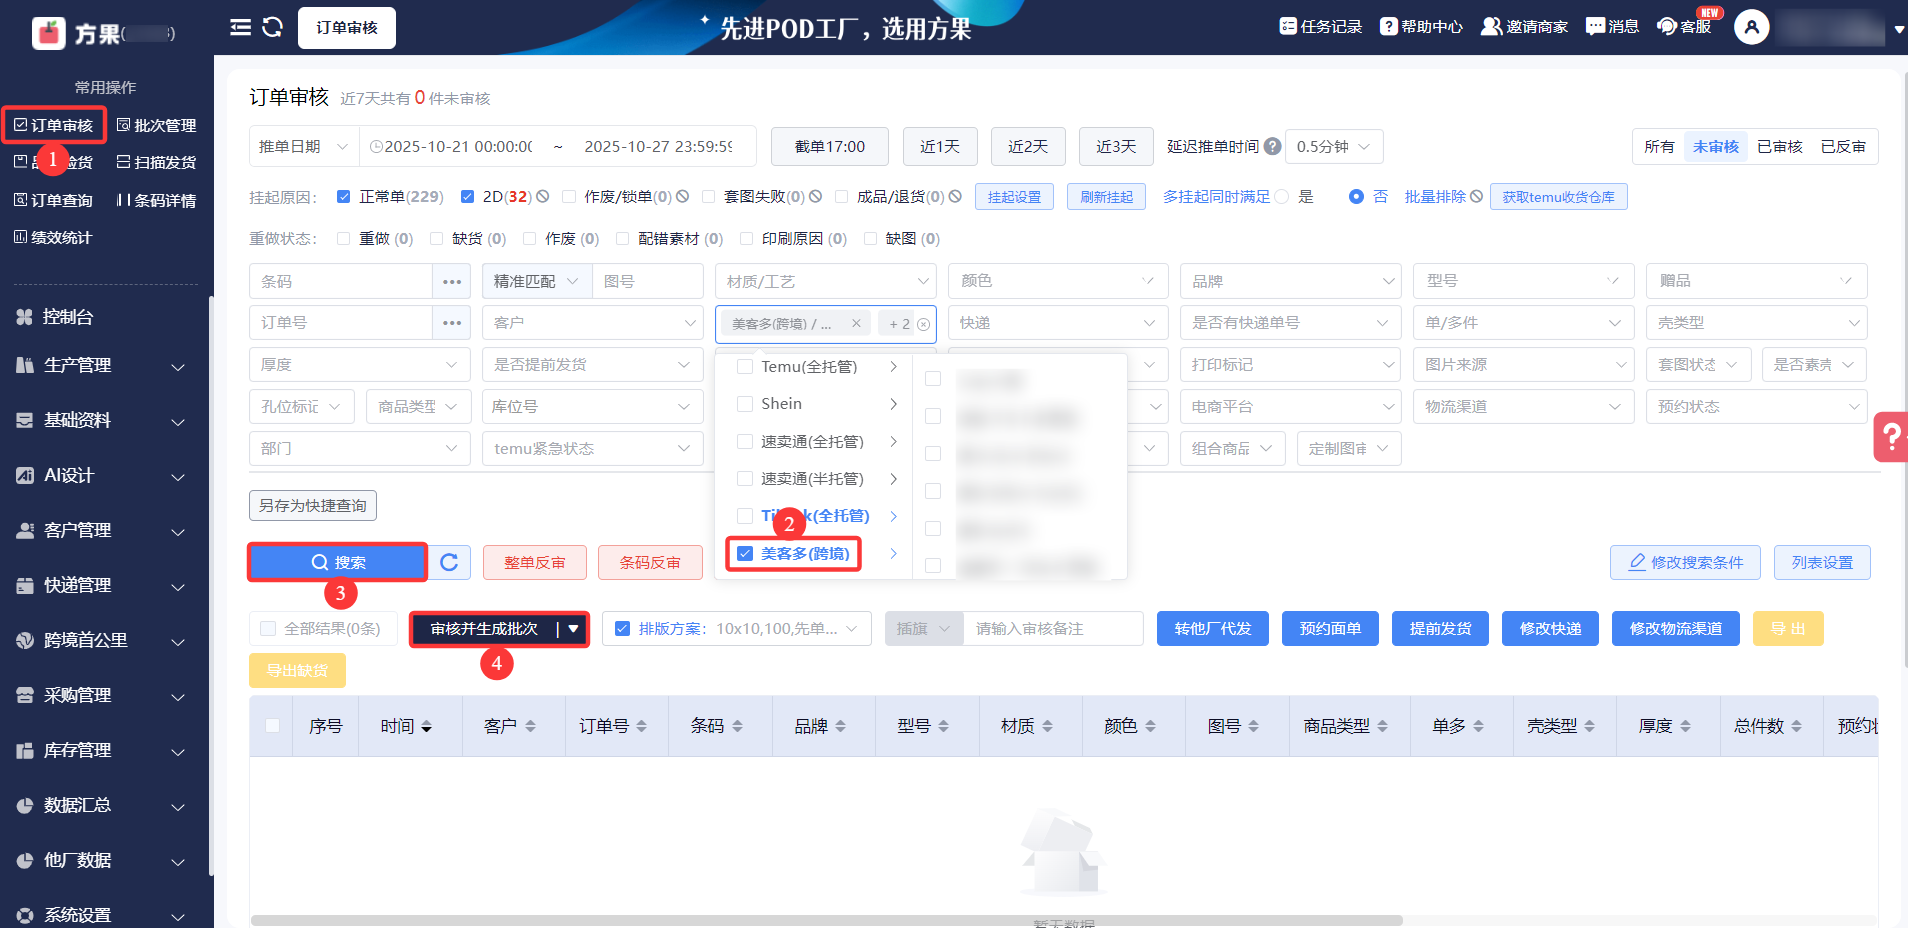Image resolution: width=1908 pixels, height=928 pixels.
Task: Click the ellipsis button beside 条码 field
Action: tap(452, 282)
